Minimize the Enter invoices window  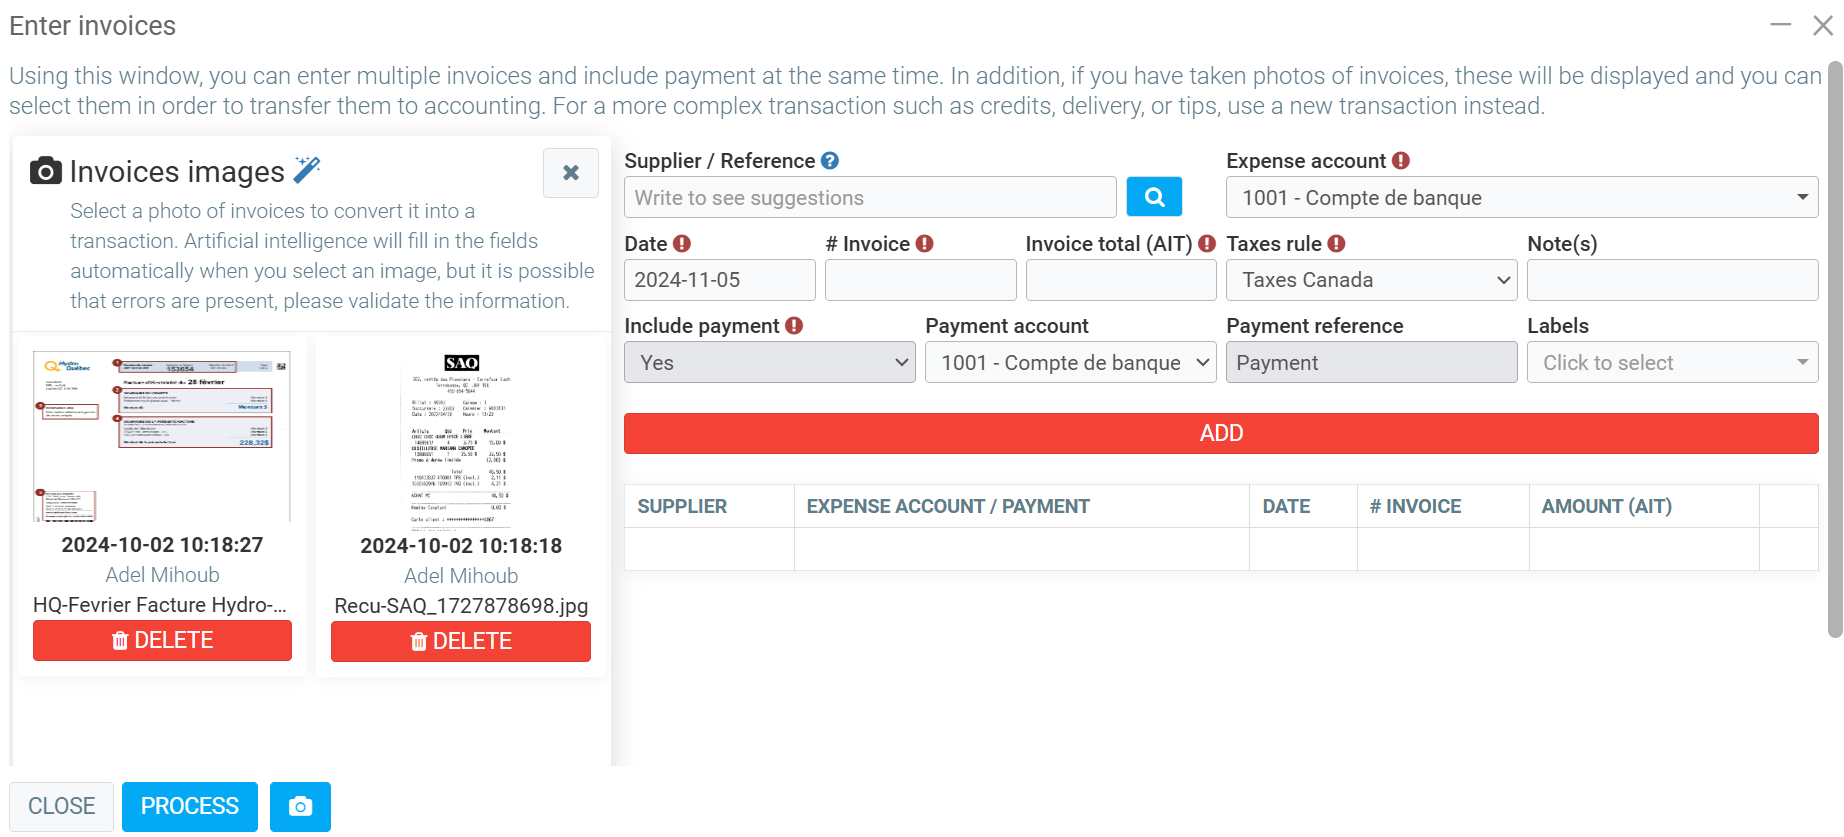[1780, 25]
